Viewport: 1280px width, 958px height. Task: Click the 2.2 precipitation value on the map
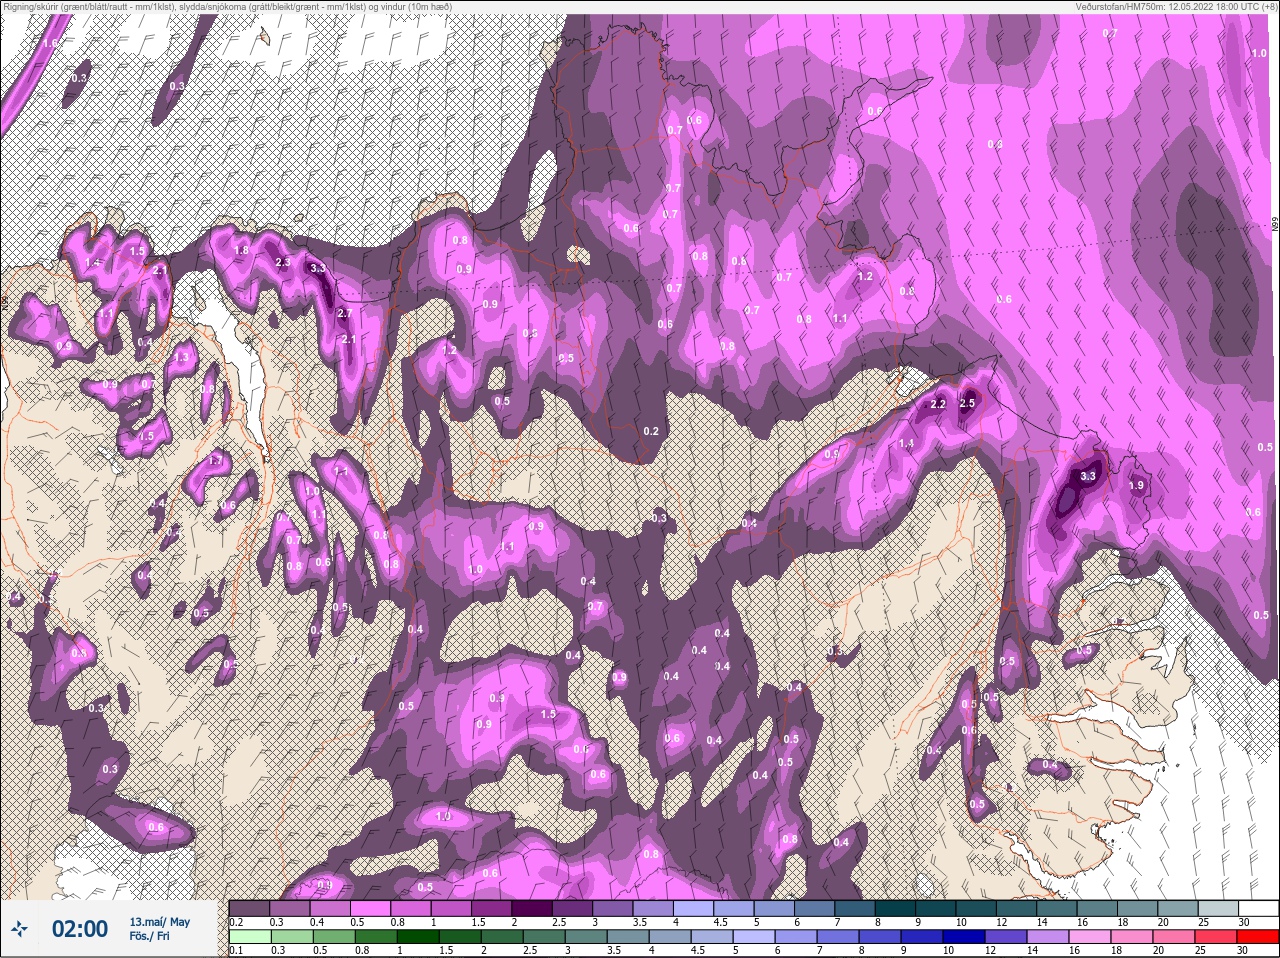[x=938, y=404]
